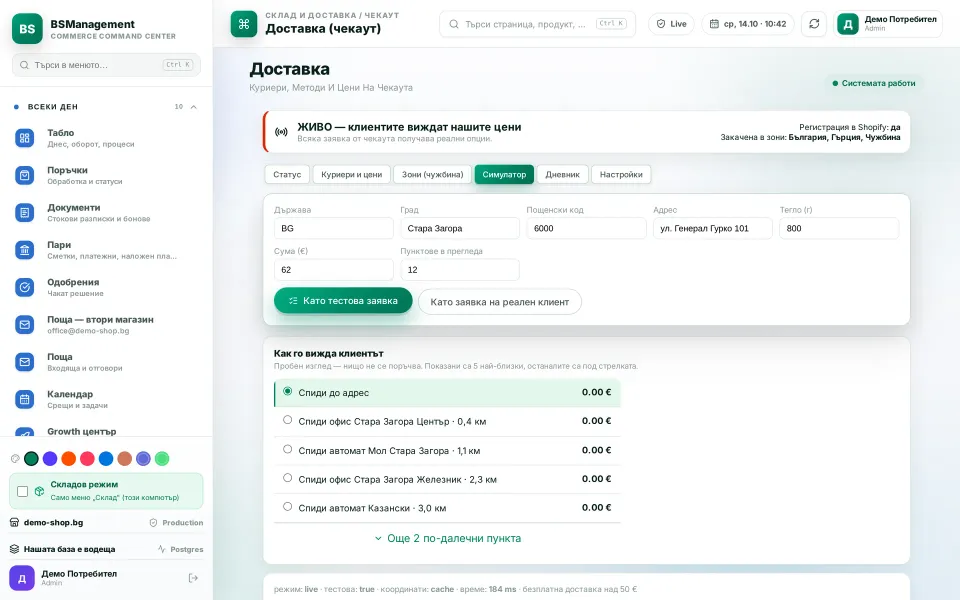
Task: Open the Дневник tab
Action: (563, 174)
